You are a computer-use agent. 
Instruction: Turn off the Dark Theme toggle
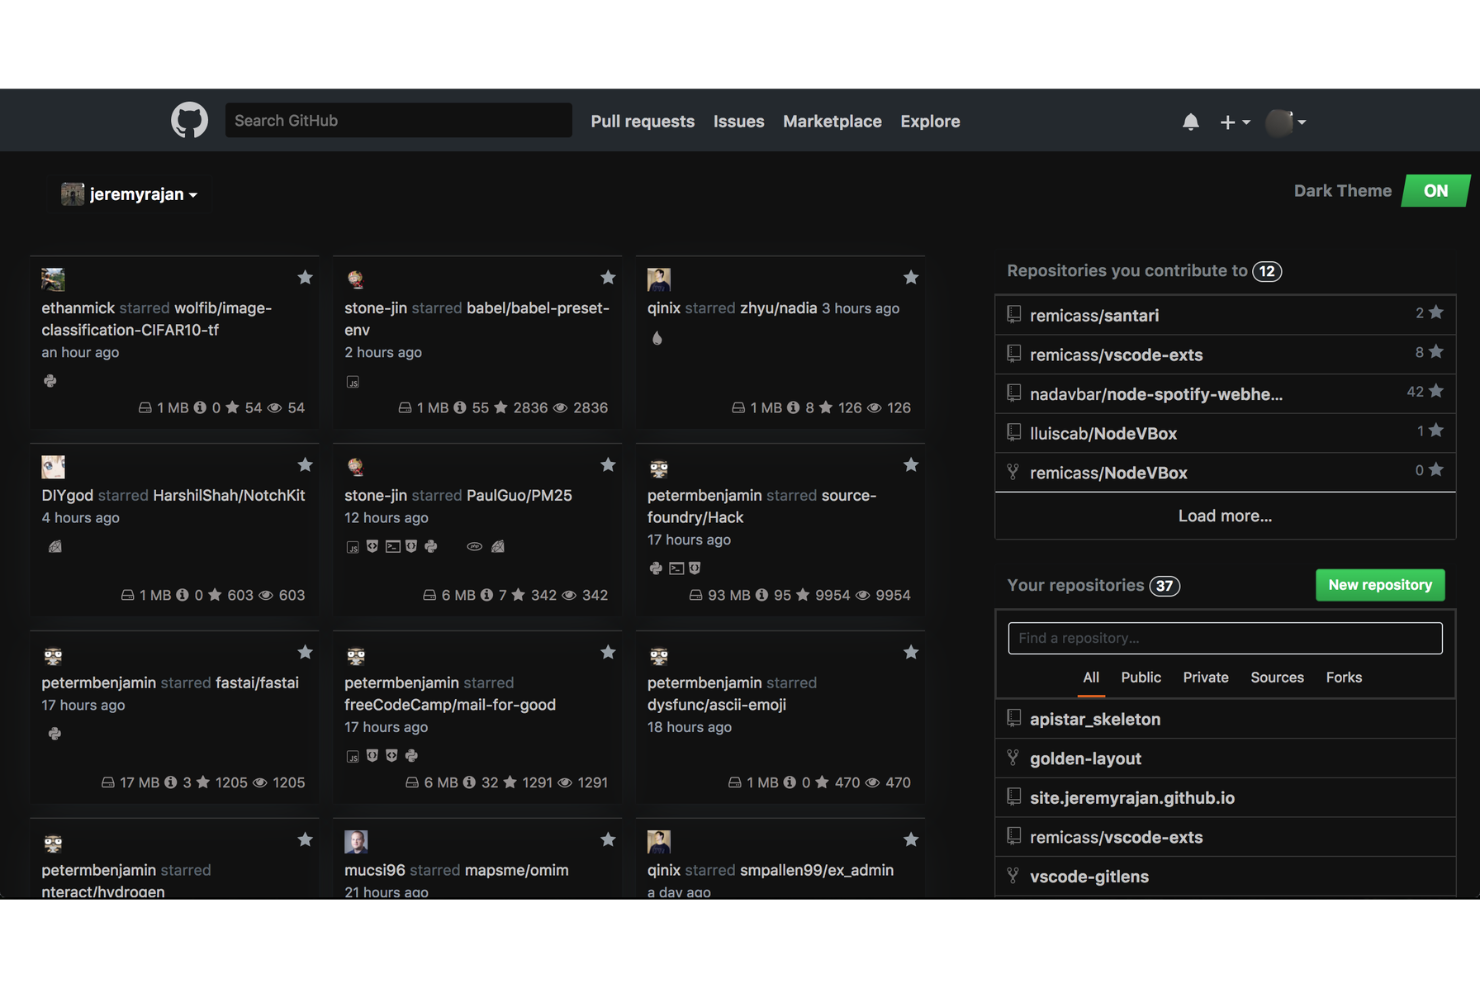[1436, 190]
